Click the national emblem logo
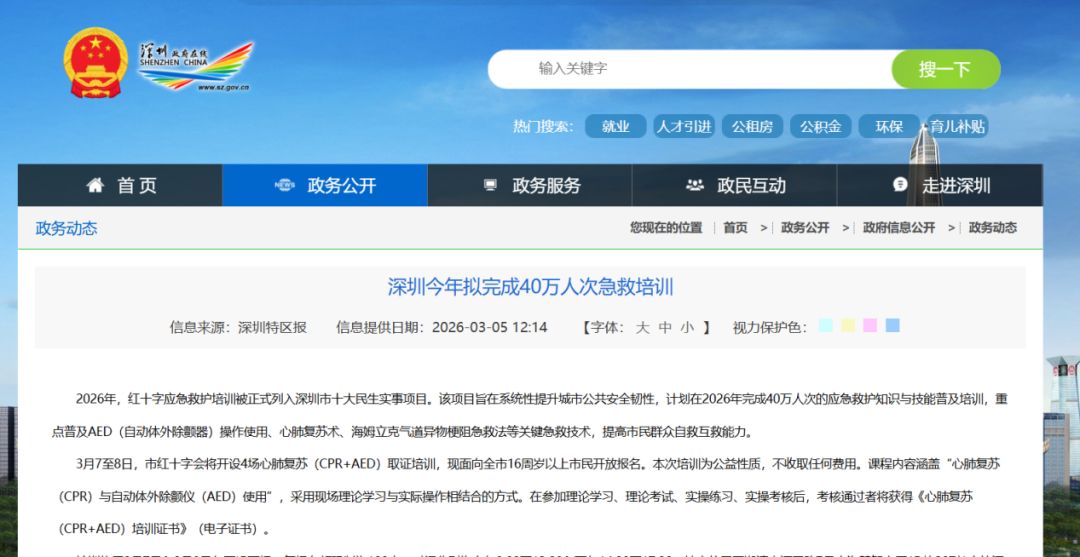The width and height of the screenshot is (1080, 557). pos(96,63)
